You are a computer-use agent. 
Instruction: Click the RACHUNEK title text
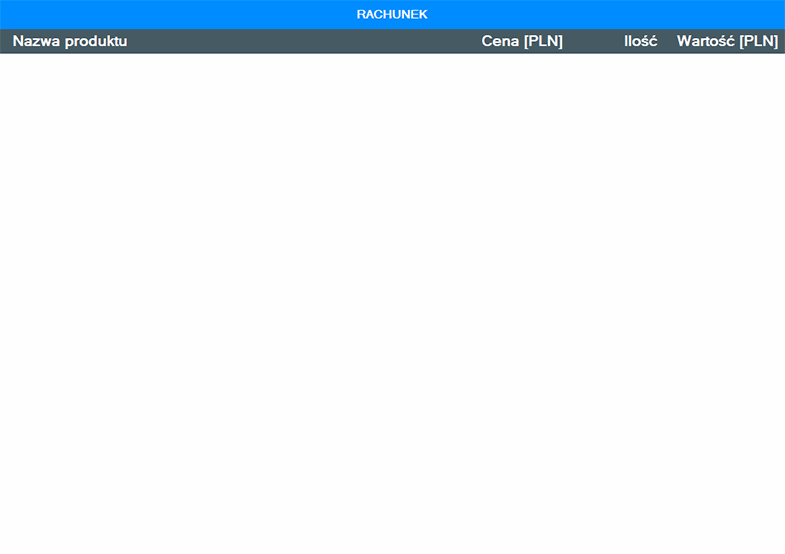pos(392,14)
